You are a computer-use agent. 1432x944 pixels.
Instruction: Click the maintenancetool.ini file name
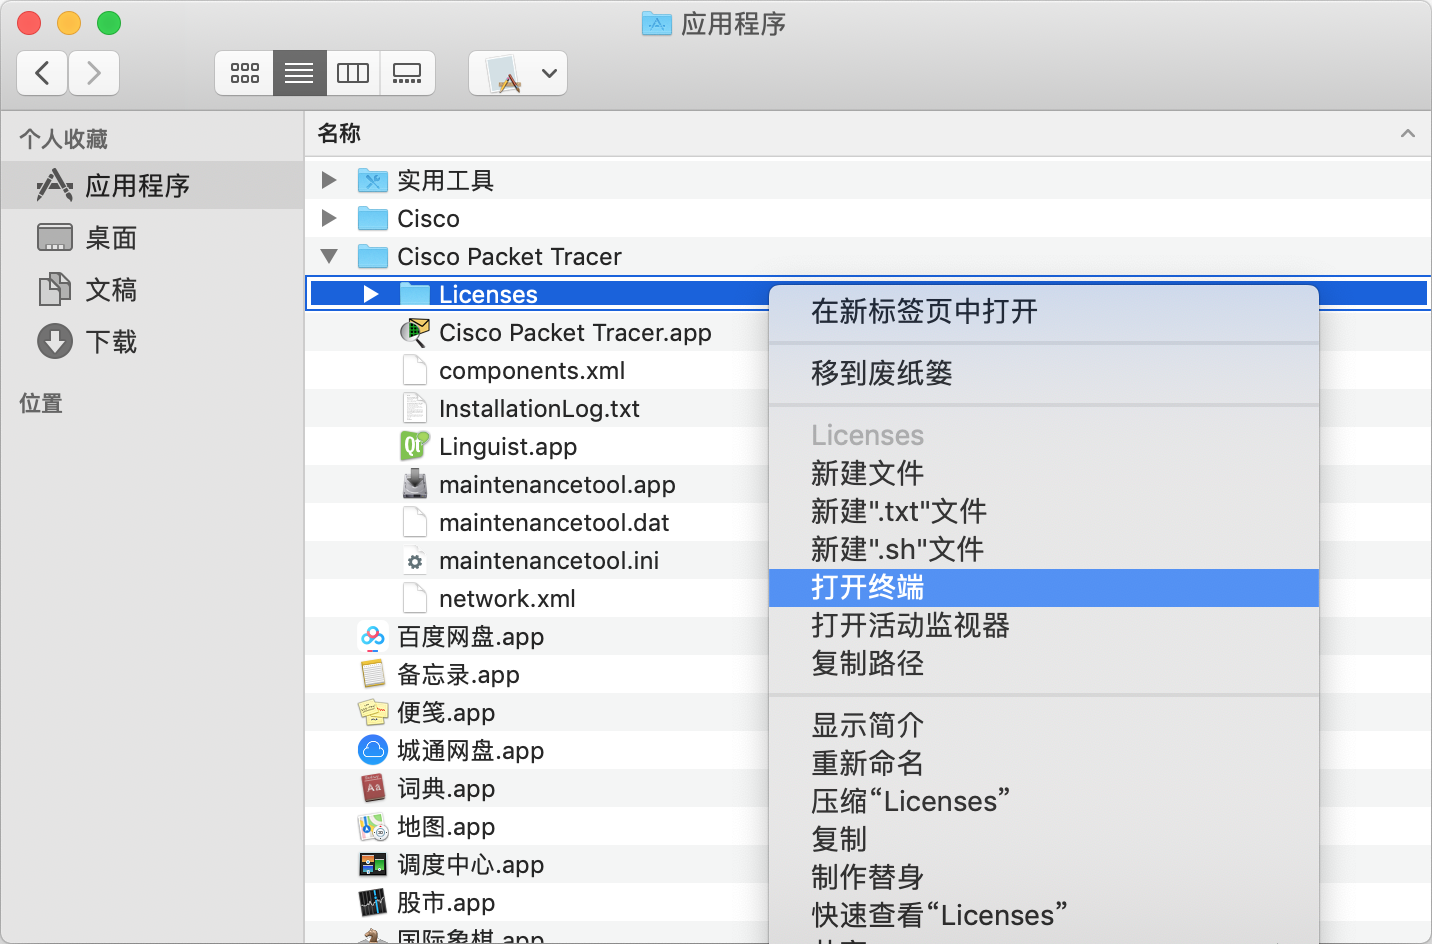549,560
